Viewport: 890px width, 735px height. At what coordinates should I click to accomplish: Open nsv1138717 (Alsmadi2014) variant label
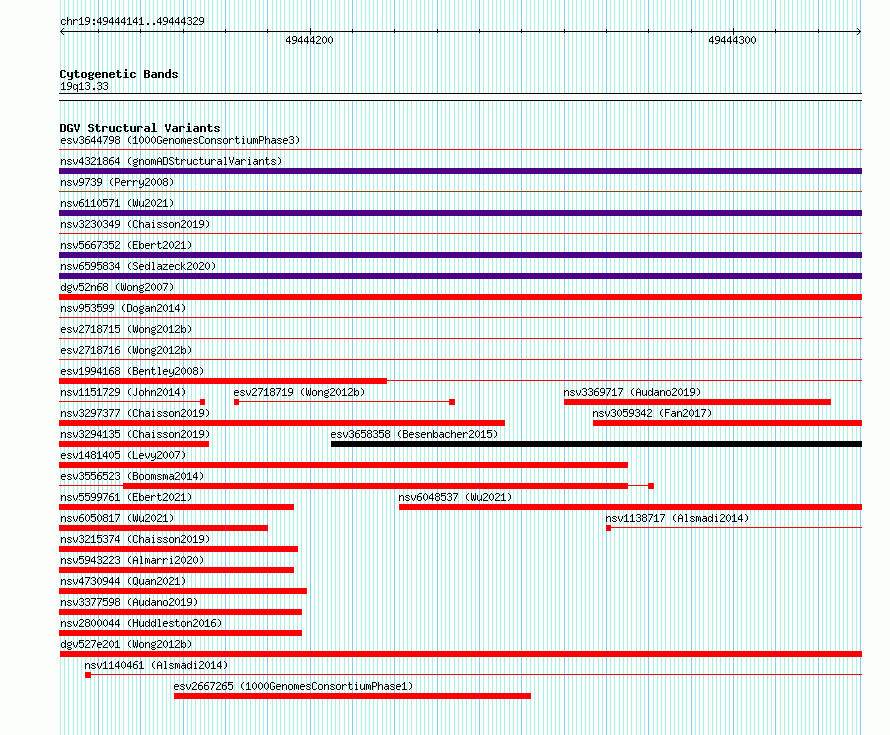pyautogui.click(x=677, y=518)
